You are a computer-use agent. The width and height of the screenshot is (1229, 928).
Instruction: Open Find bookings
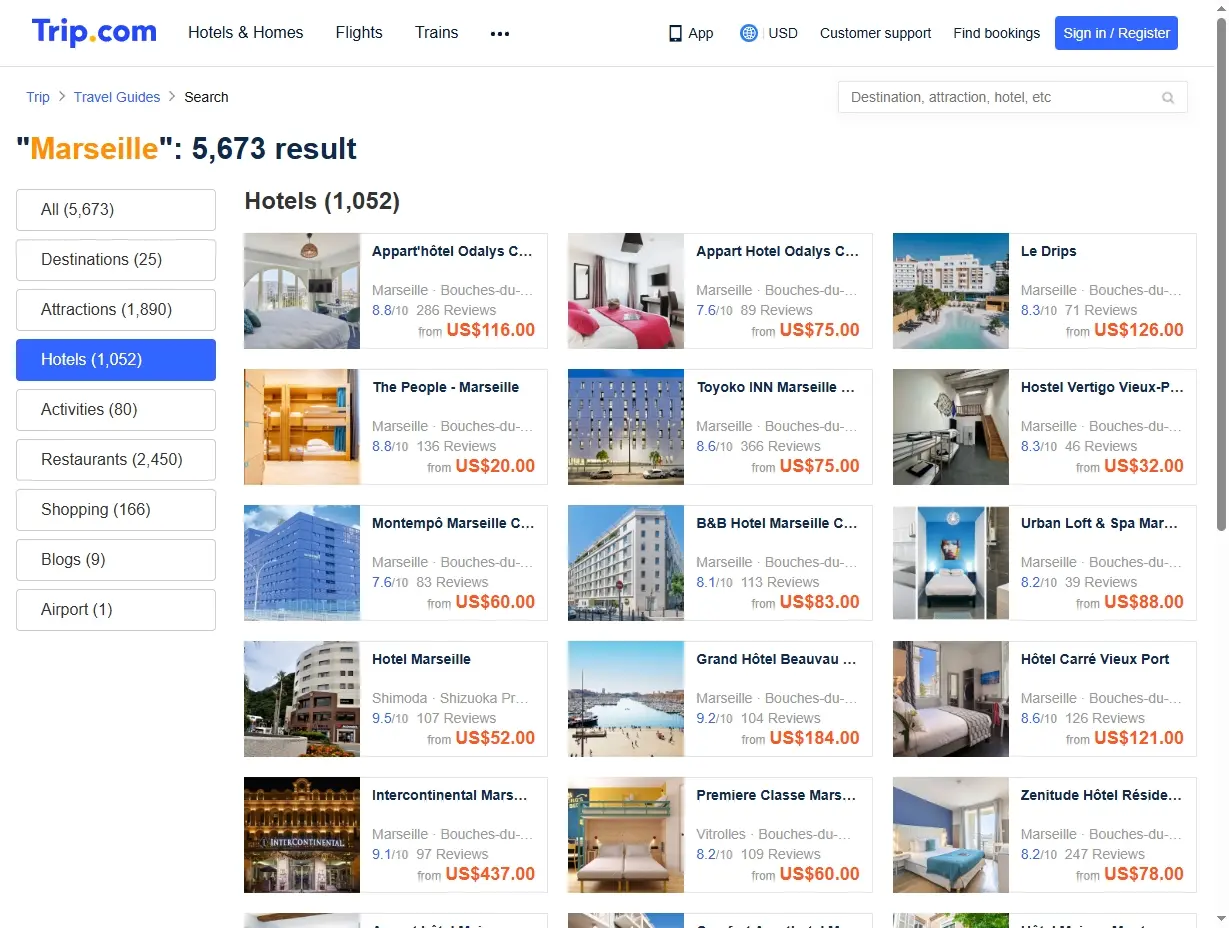pyautogui.click(x=996, y=33)
